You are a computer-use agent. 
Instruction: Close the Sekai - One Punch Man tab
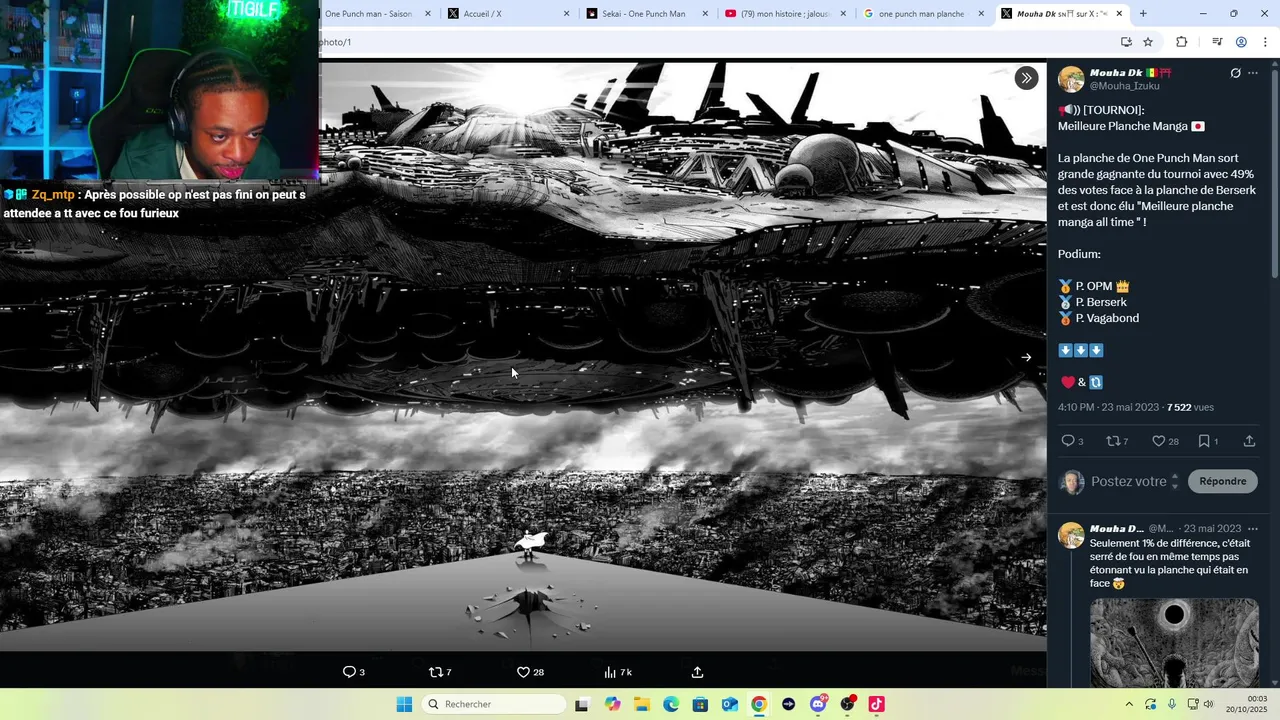tap(704, 14)
